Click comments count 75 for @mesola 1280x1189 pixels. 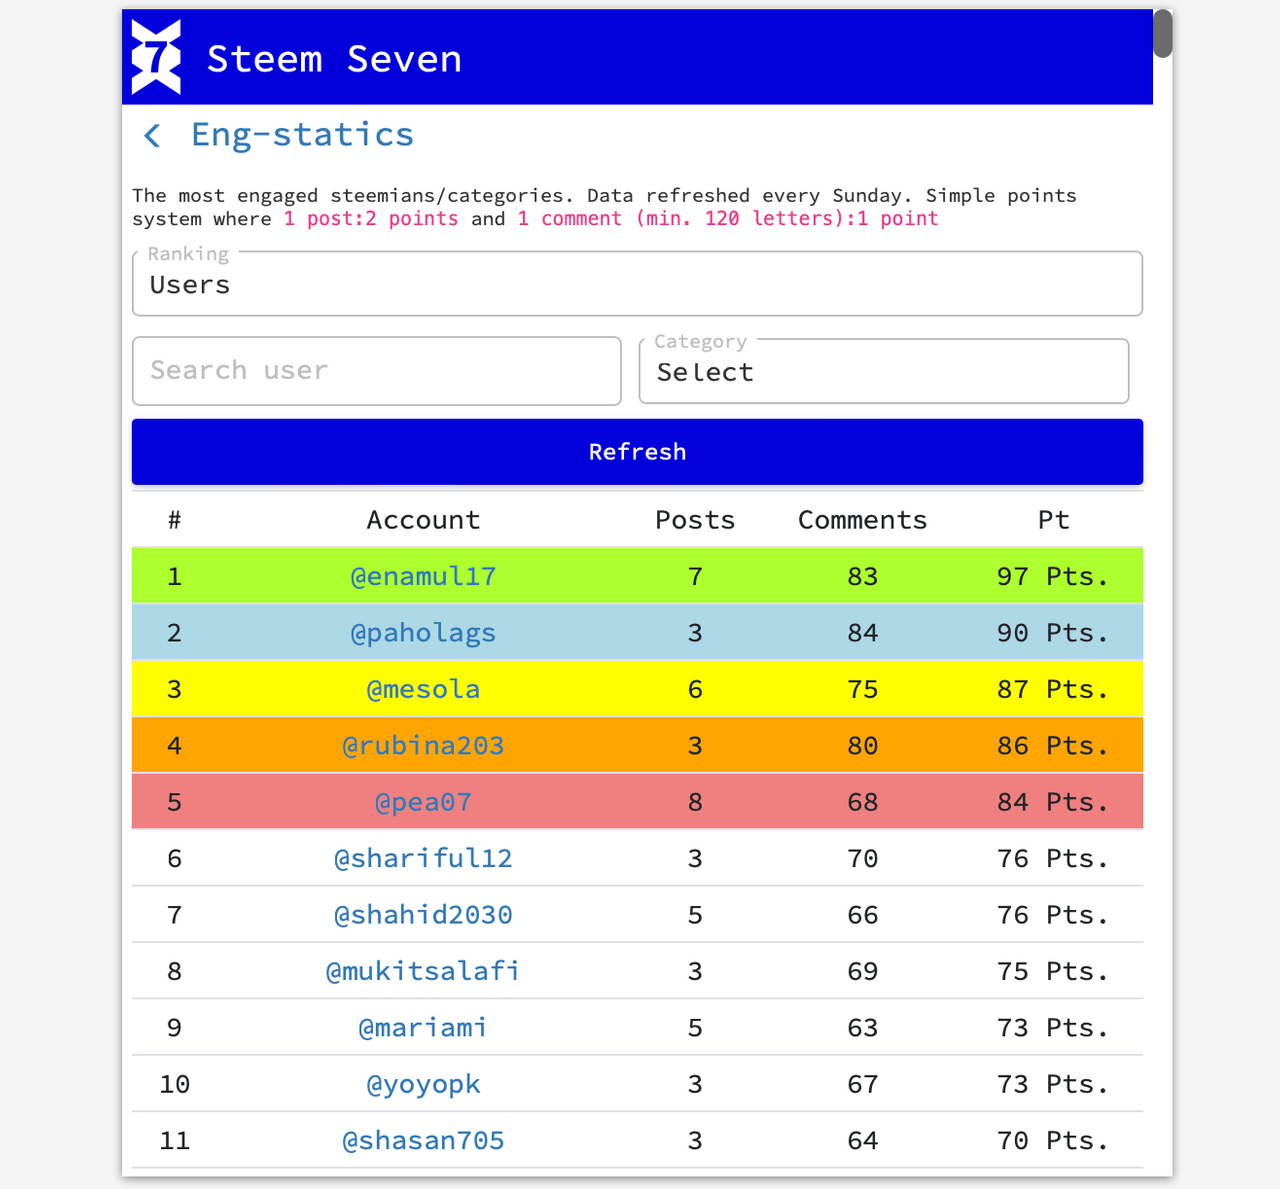[x=862, y=689]
